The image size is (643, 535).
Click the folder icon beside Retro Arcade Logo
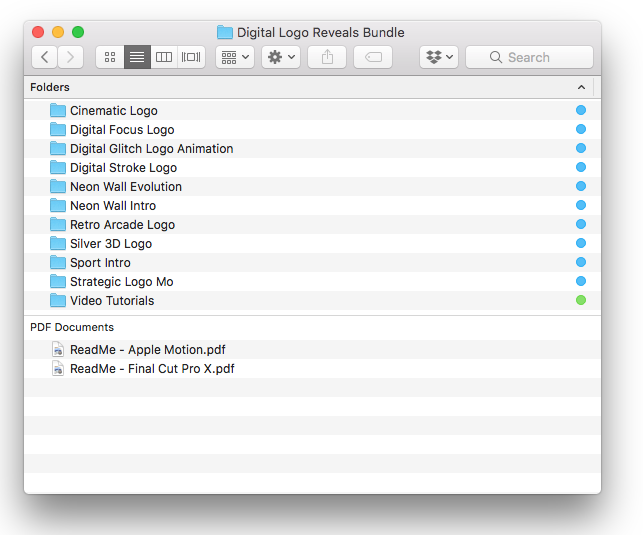(58, 224)
